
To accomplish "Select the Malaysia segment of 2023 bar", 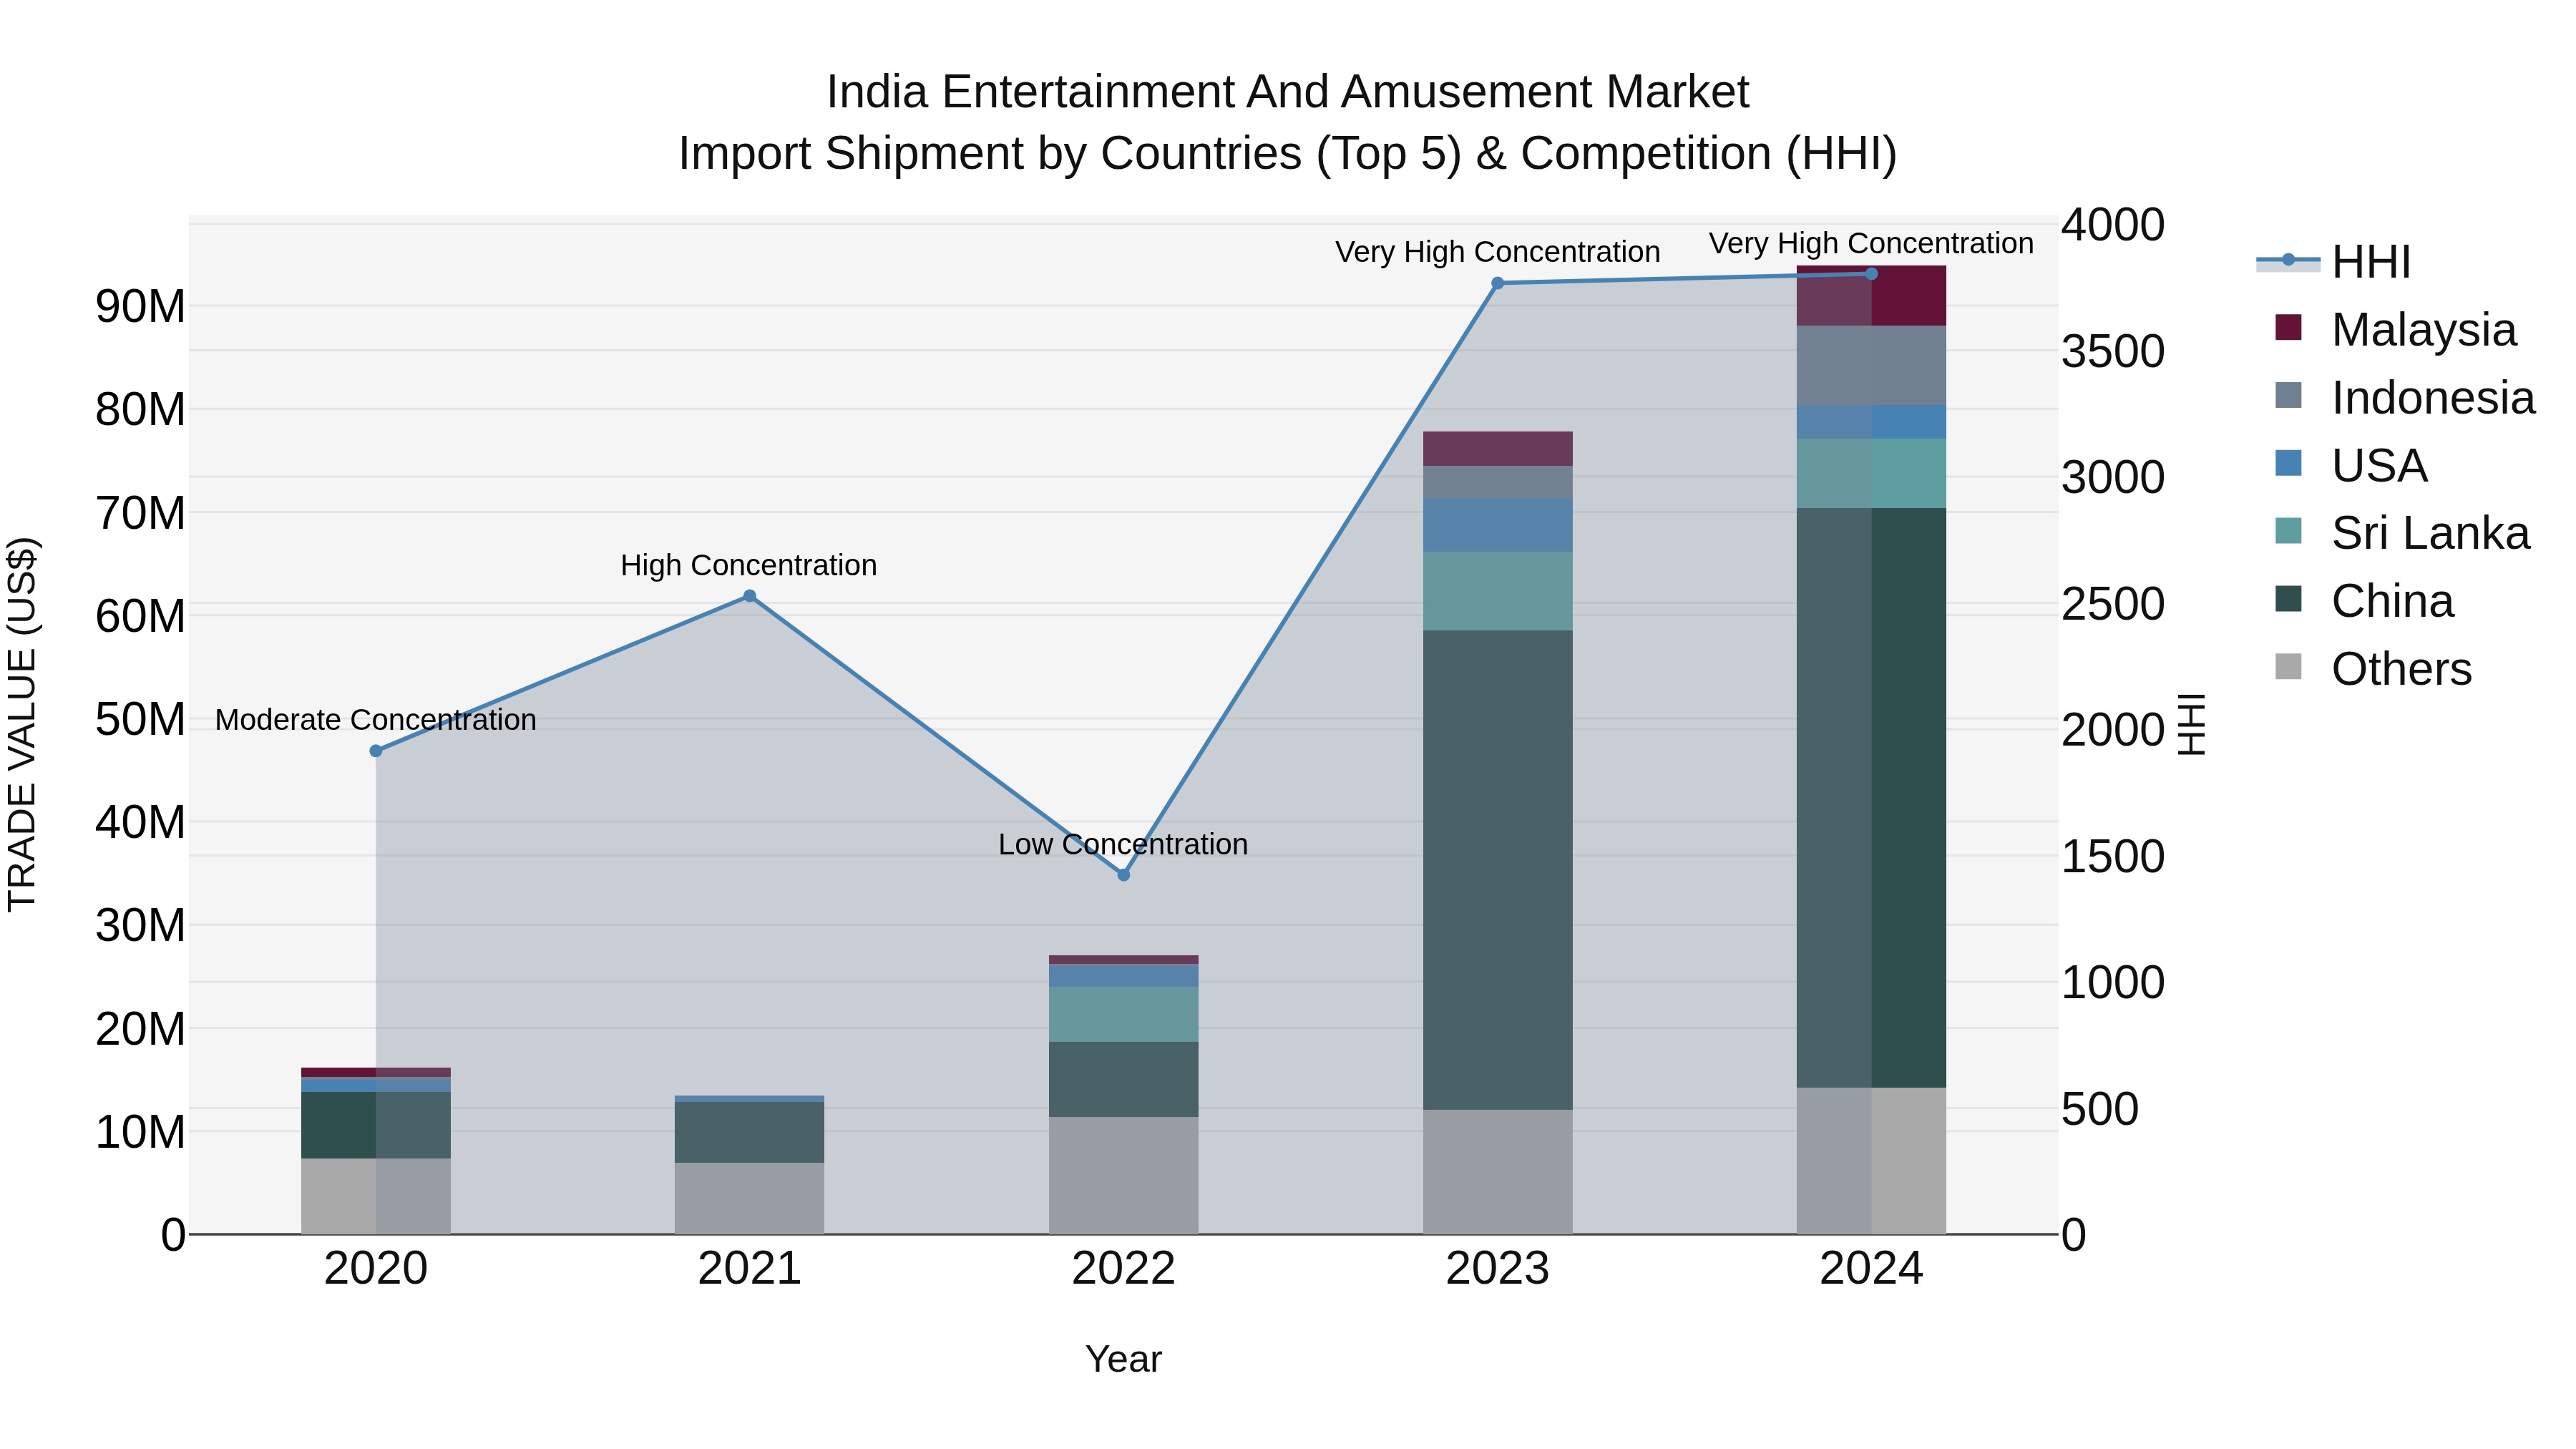I will pyautogui.click(x=1497, y=449).
